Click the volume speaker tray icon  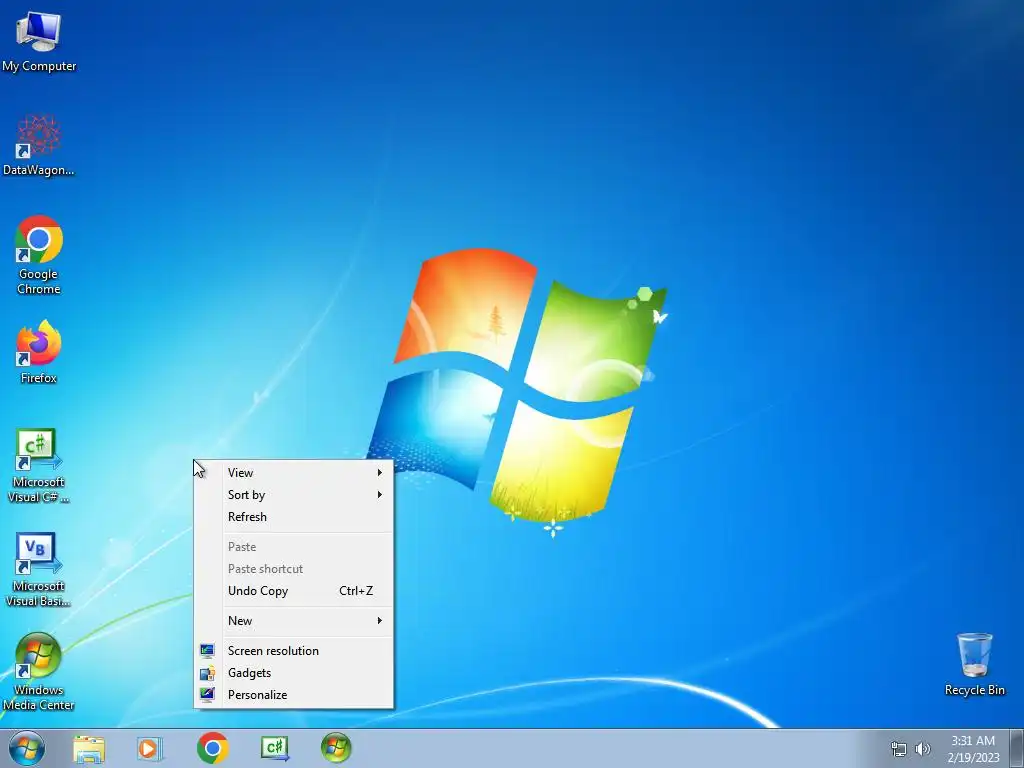[922, 749]
